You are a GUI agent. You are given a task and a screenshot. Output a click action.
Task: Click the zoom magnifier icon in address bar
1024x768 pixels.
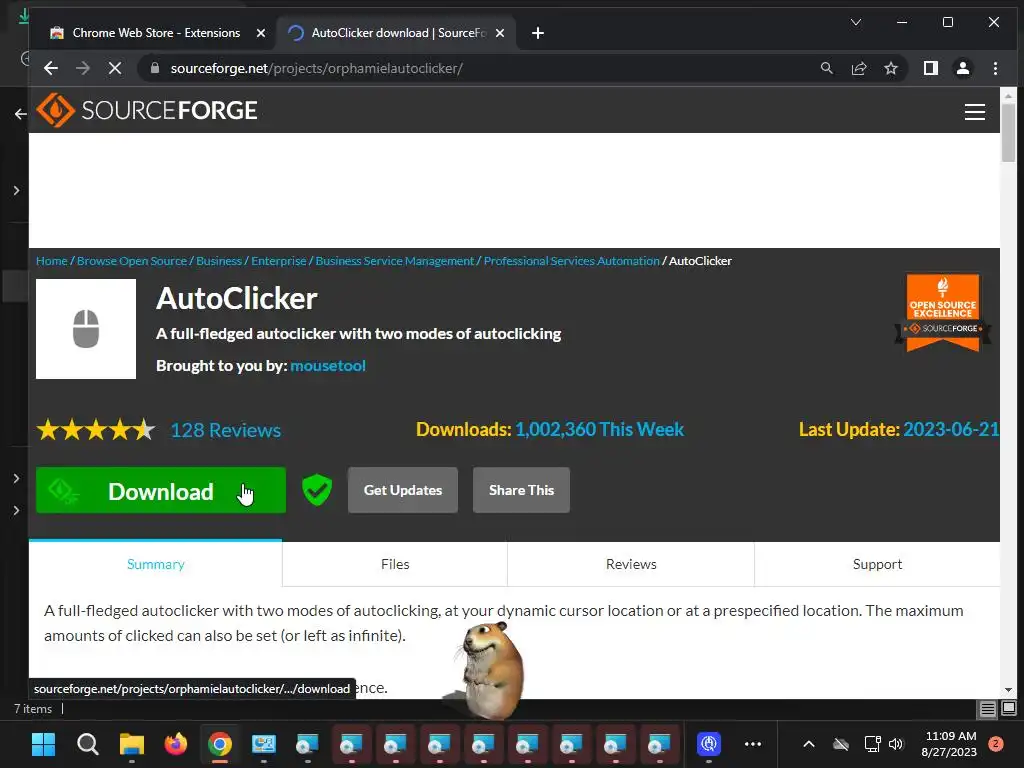pos(826,68)
